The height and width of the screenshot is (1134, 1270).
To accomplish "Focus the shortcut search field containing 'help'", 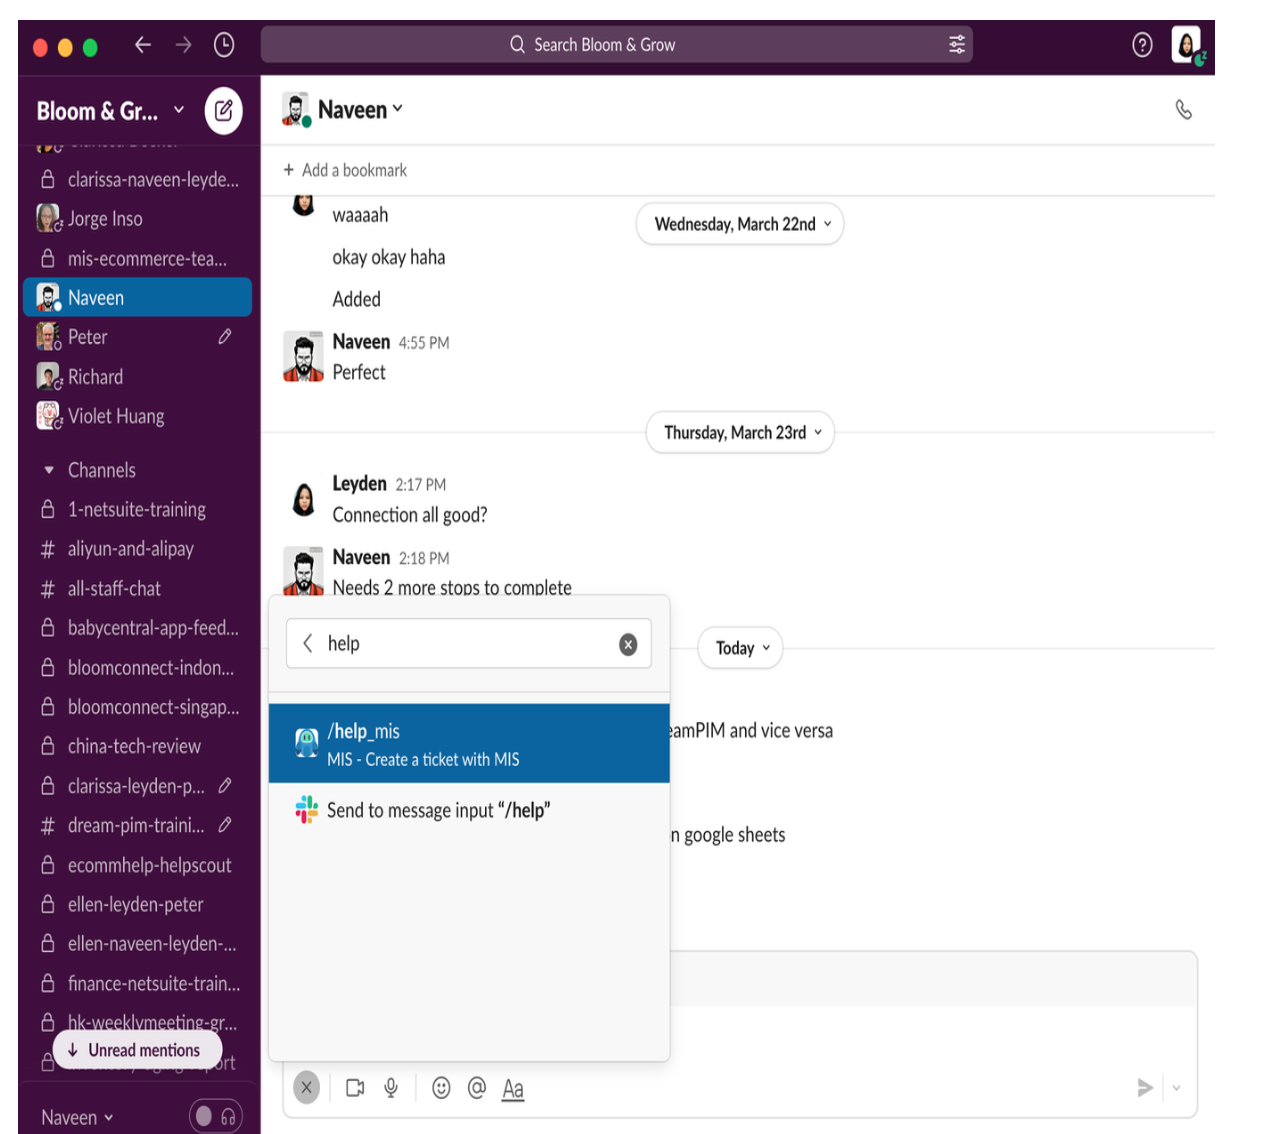I will 468,643.
